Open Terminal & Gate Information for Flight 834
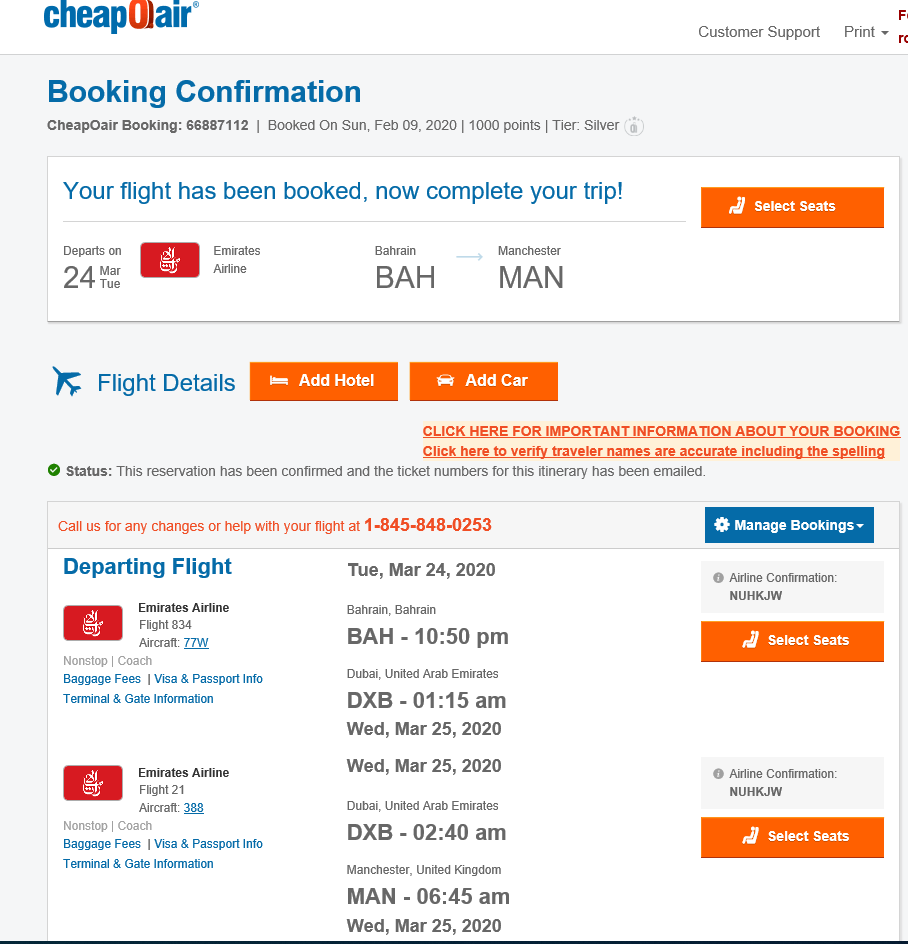908x944 pixels. tap(138, 699)
